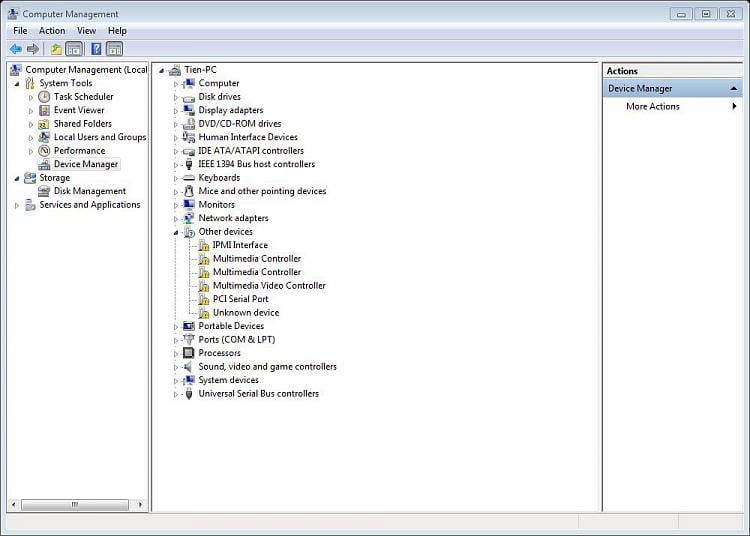750x536 pixels.
Task: Click the Display adapters category icon
Action: click(189, 110)
